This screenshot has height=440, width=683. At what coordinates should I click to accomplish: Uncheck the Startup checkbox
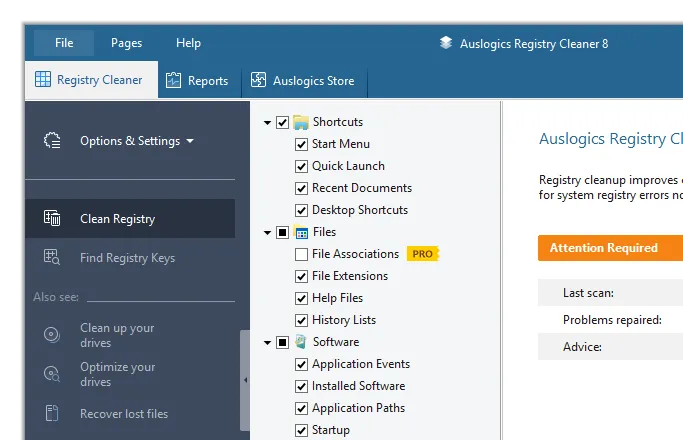point(301,430)
